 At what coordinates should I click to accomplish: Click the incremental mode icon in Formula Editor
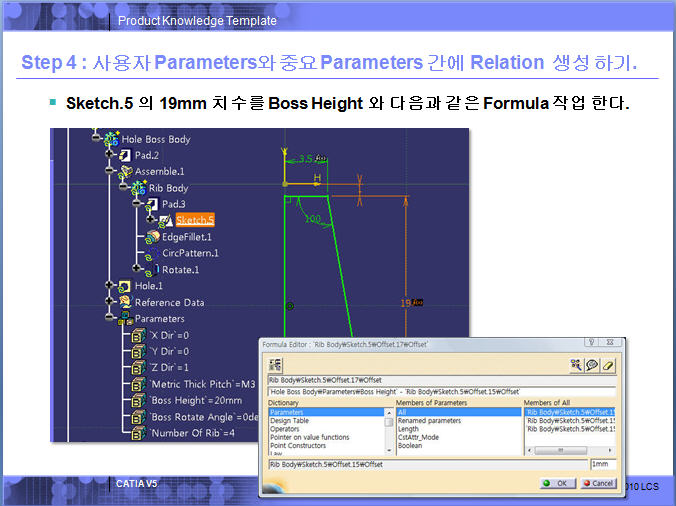tap(276, 366)
